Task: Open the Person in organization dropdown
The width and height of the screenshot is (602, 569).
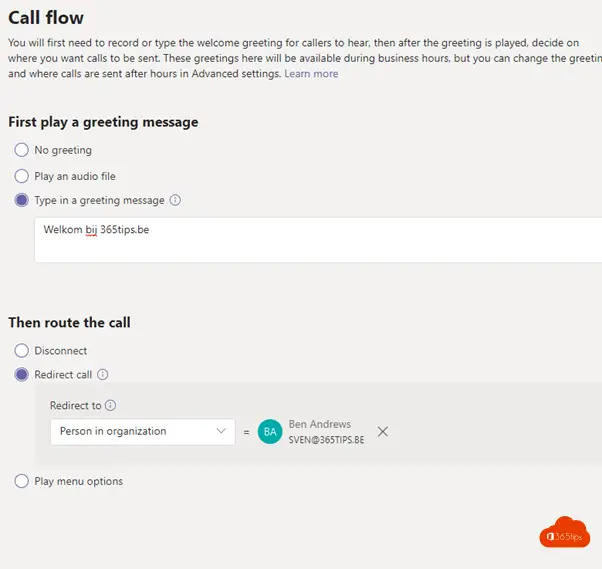Action: [x=142, y=432]
